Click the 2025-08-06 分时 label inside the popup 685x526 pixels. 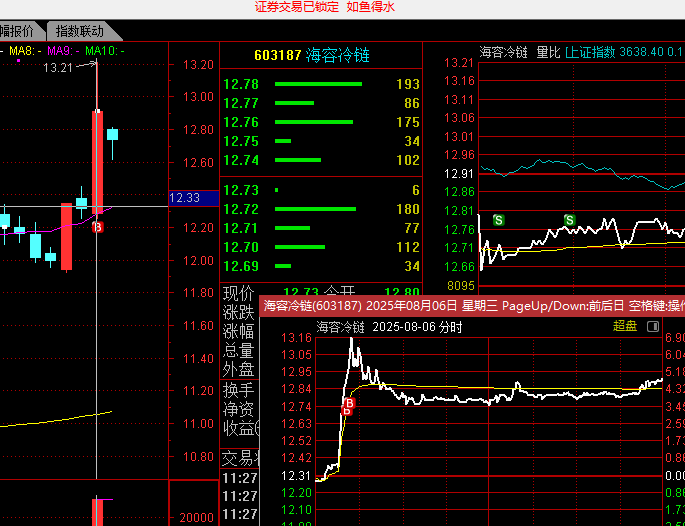(x=417, y=327)
